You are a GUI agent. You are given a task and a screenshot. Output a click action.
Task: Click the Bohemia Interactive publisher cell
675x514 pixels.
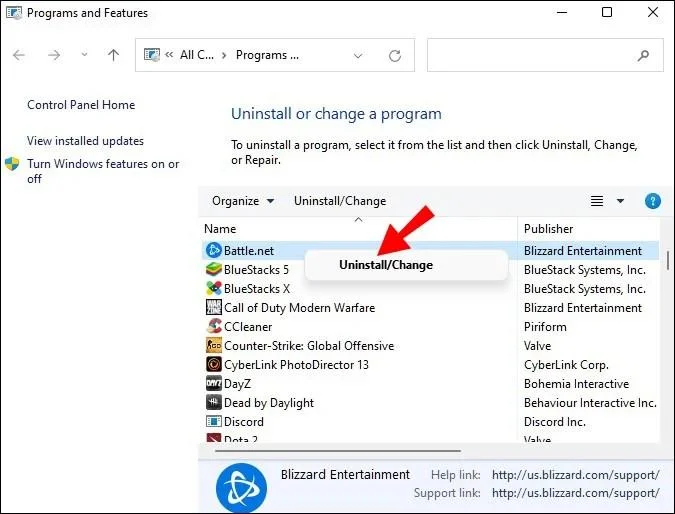point(576,384)
